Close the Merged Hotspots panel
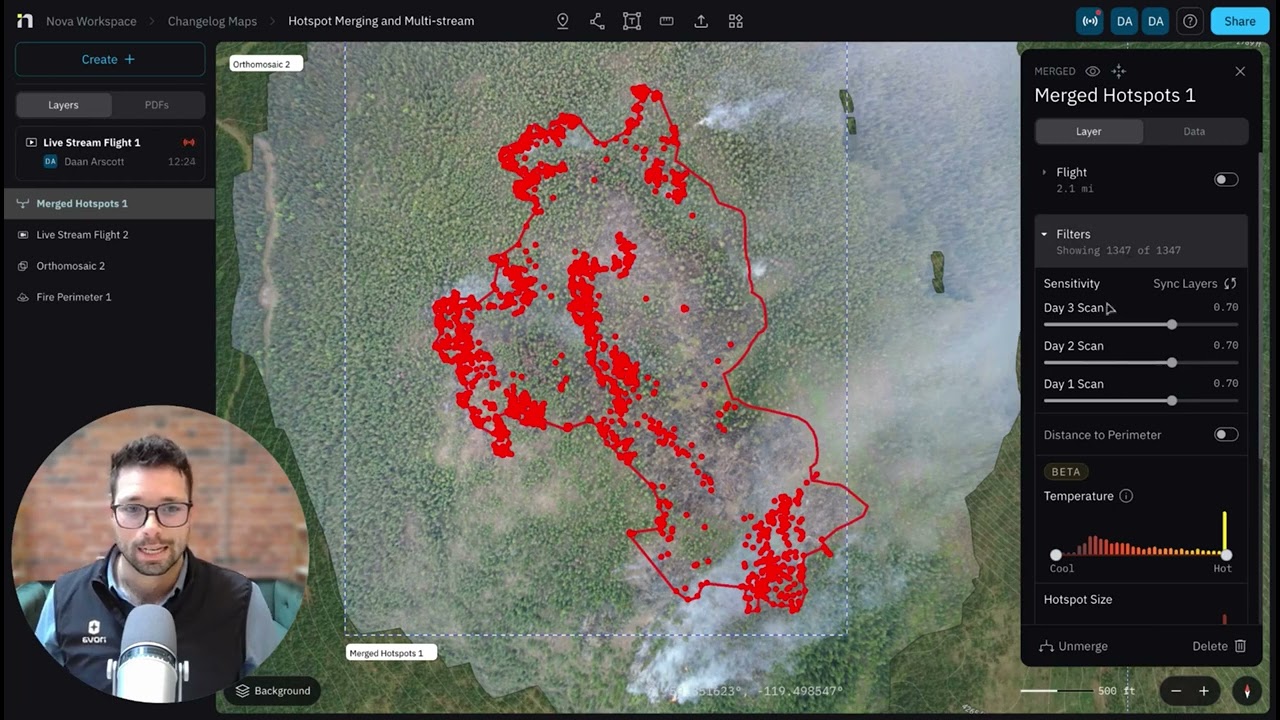1280x720 pixels. (1240, 71)
